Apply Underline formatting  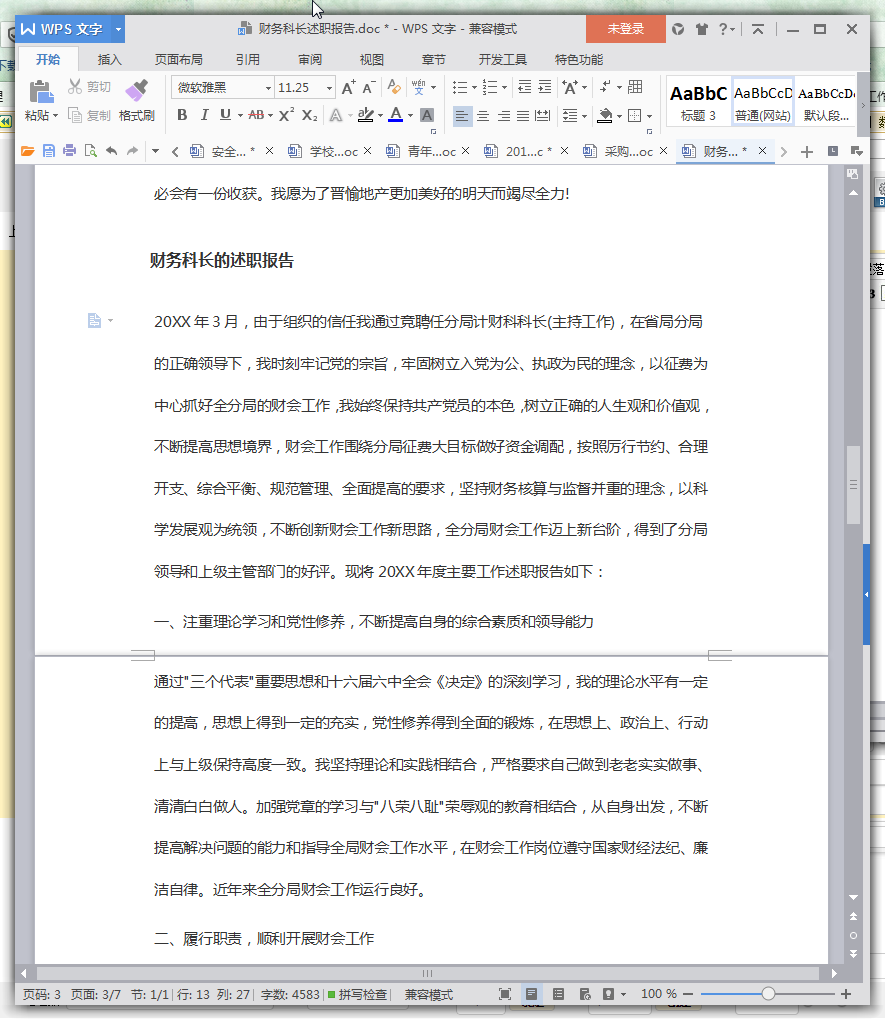coord(225,115)
